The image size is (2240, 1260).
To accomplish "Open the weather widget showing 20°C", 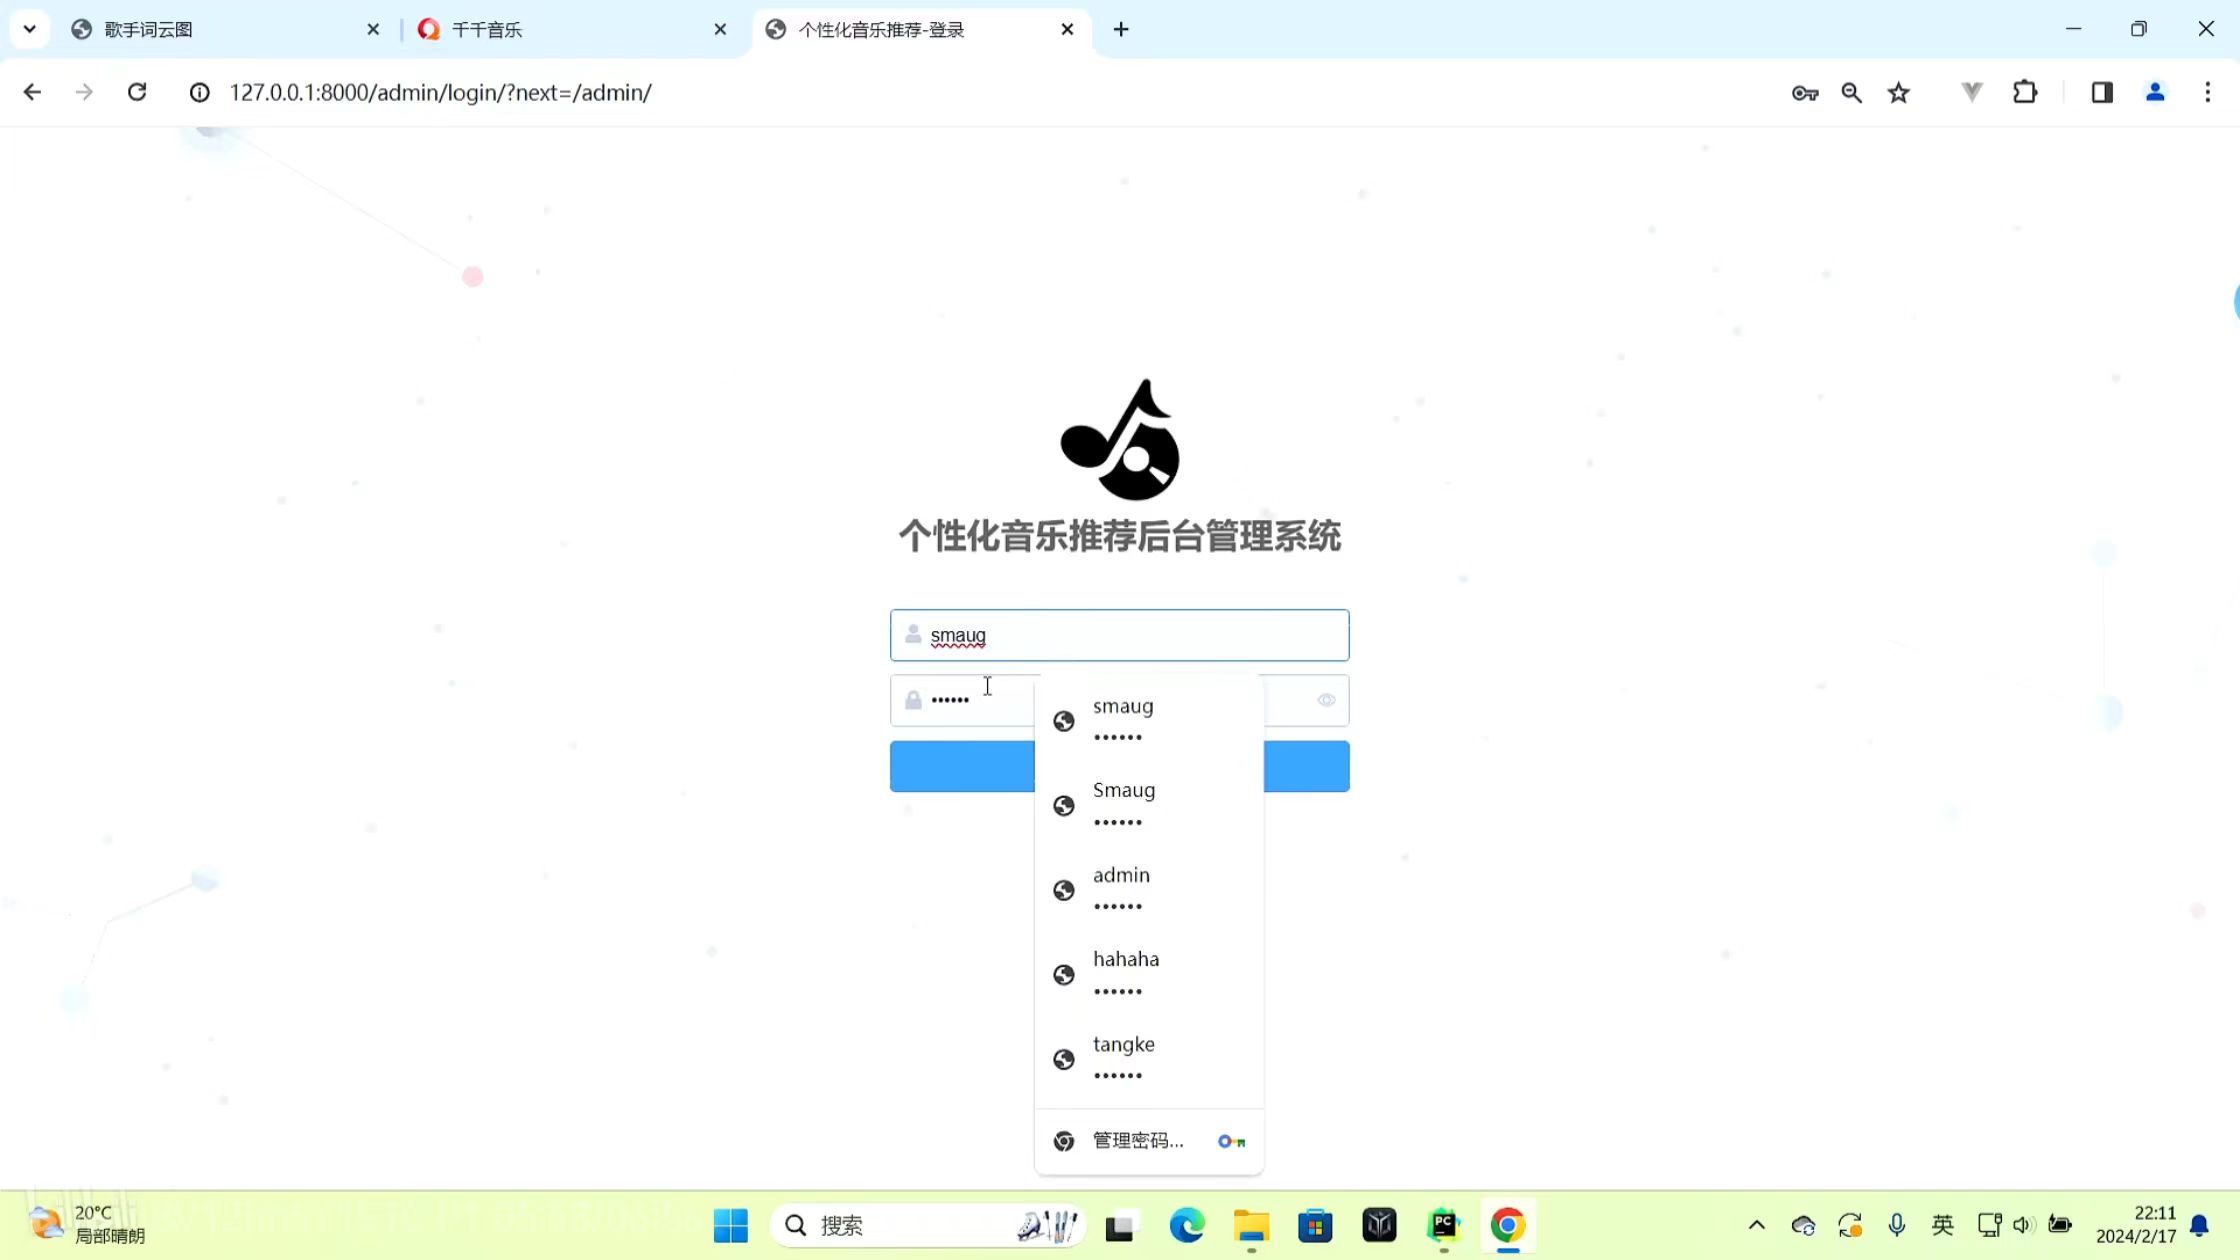I will (88, 1225).
